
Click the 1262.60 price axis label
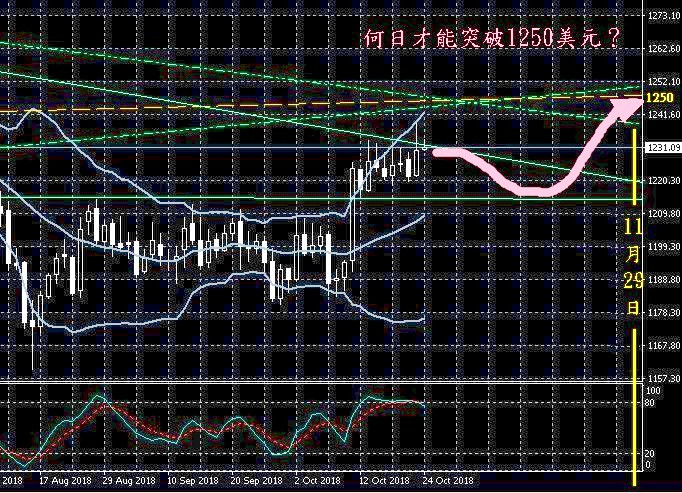[664, 48]
